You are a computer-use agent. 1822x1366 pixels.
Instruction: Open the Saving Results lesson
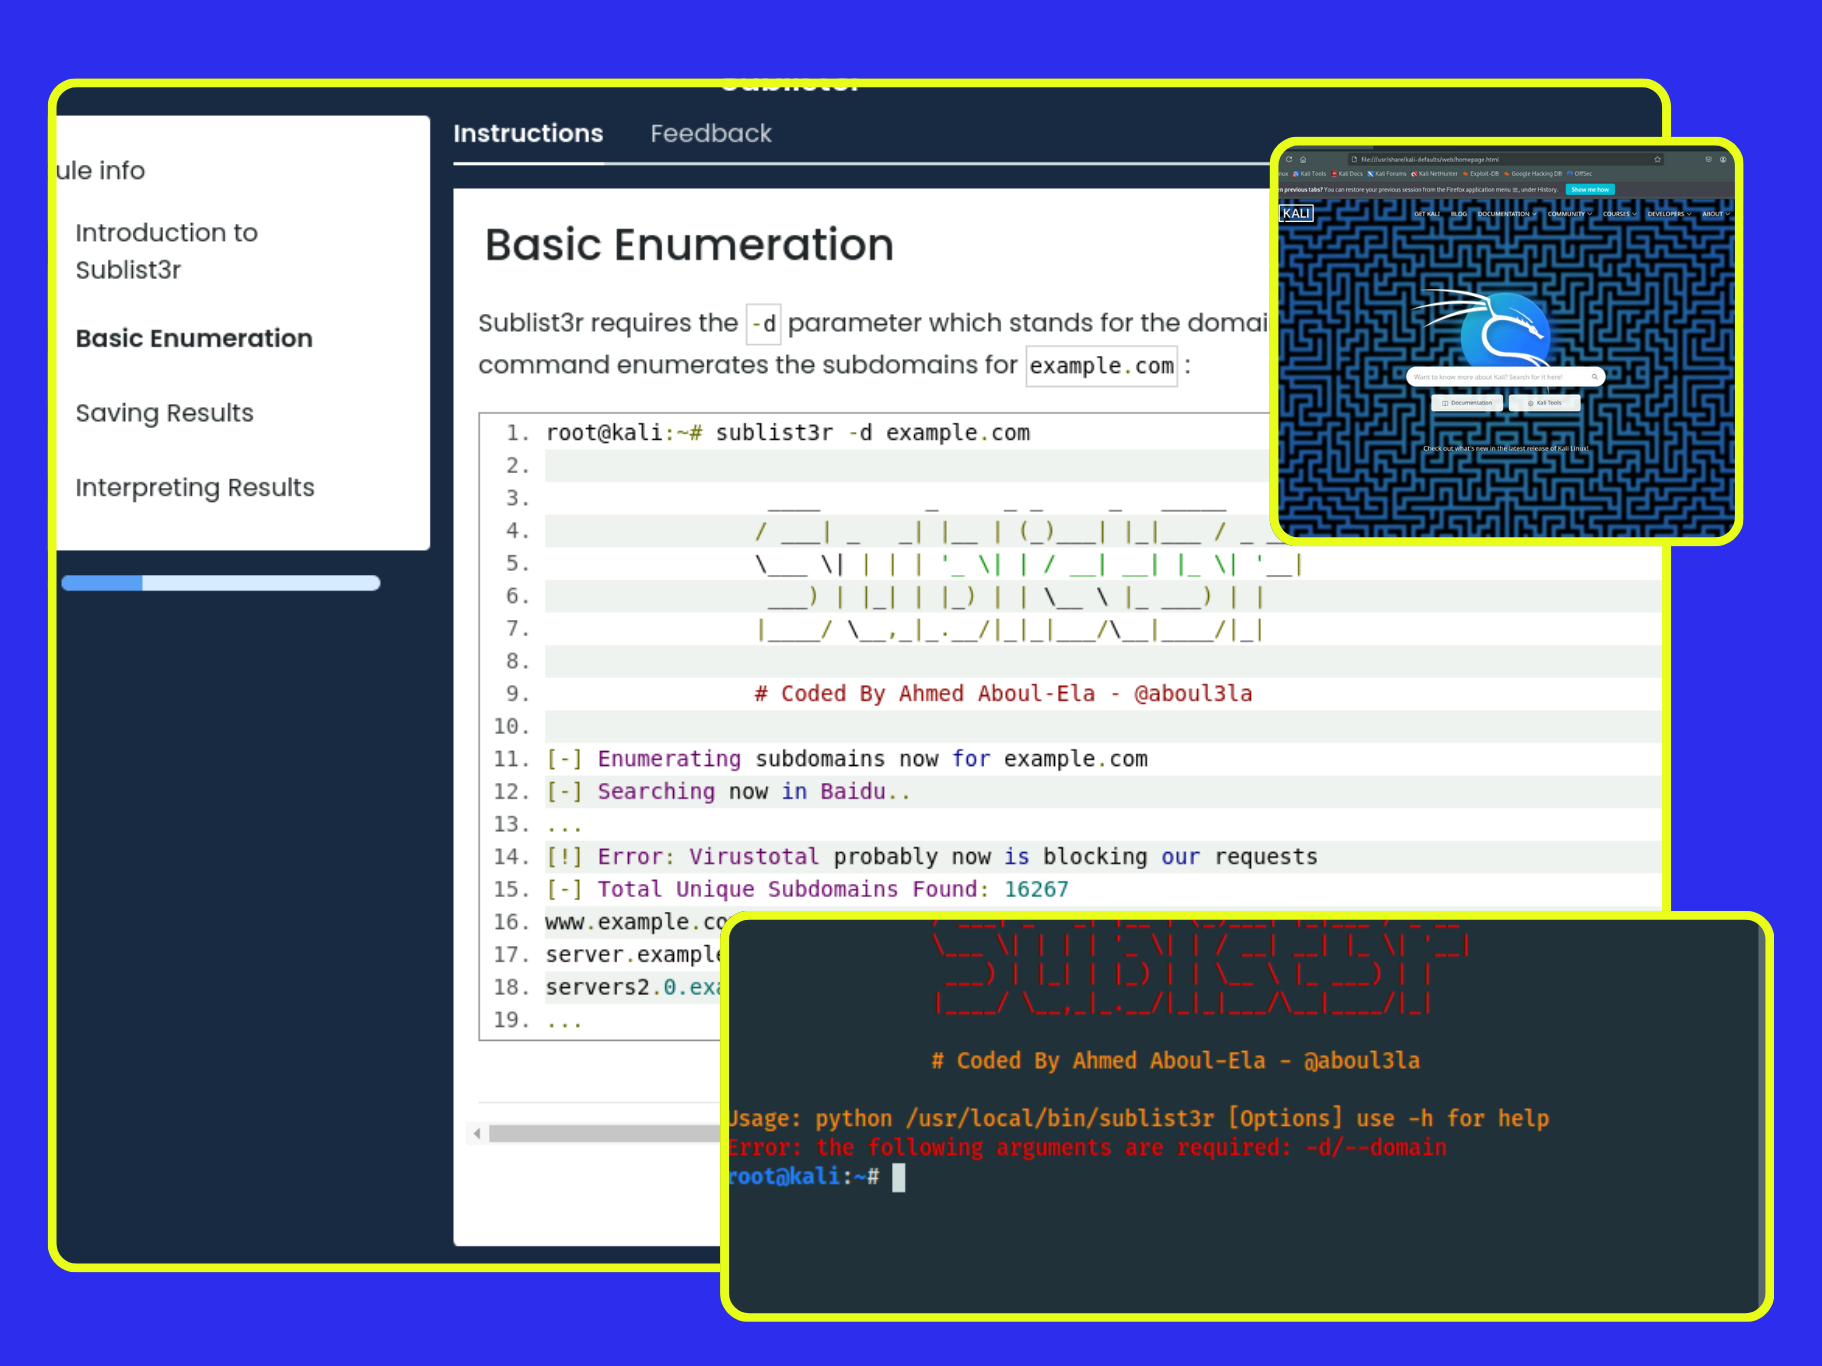click(165, 413)
